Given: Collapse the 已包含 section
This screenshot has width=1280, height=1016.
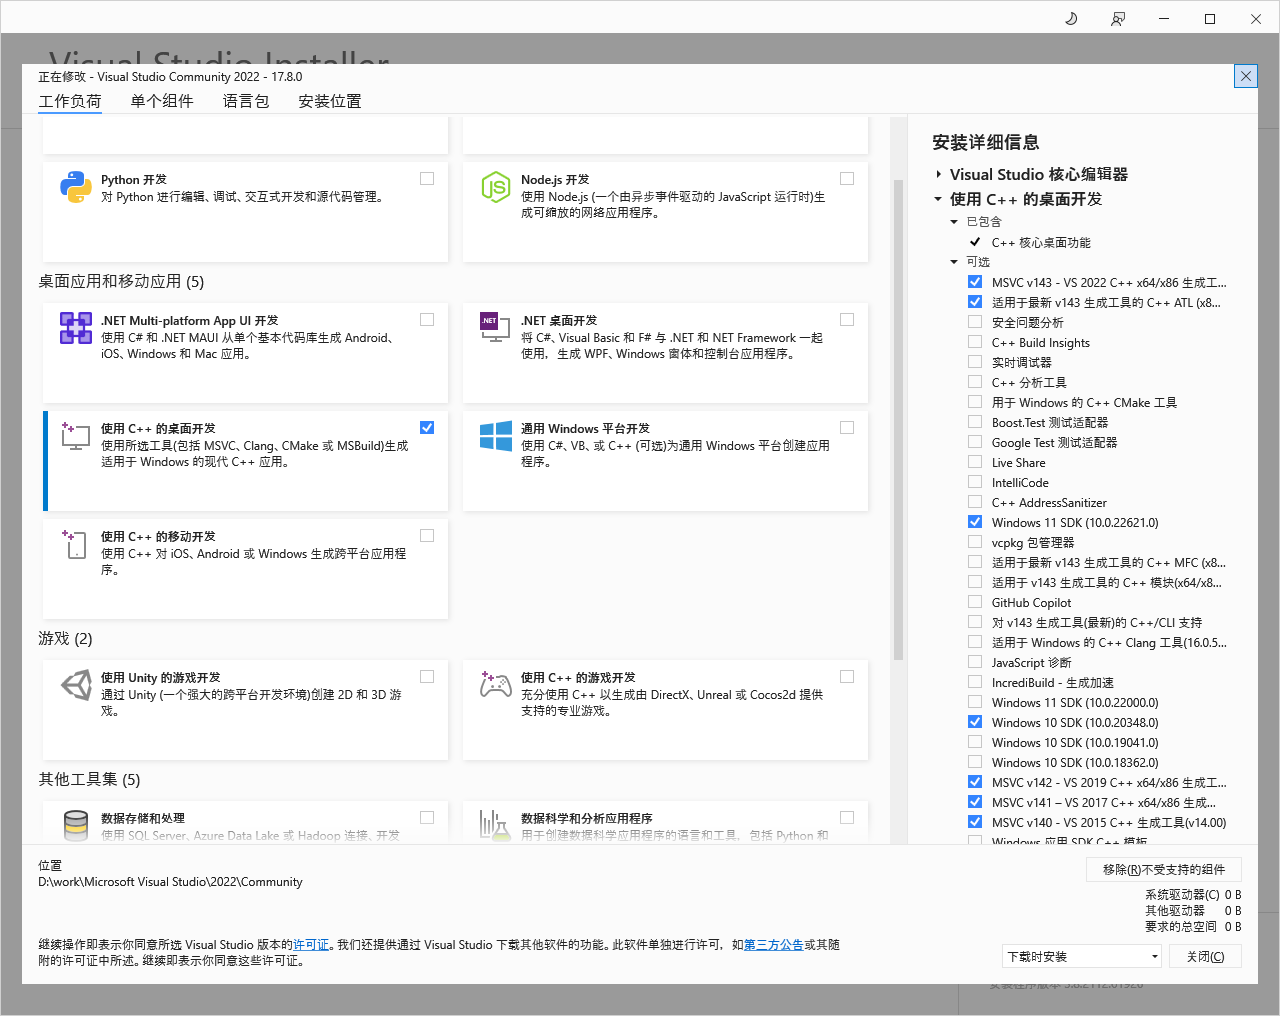Looking at the screenshot, I should pyautogui.click(x=953, y=221).
